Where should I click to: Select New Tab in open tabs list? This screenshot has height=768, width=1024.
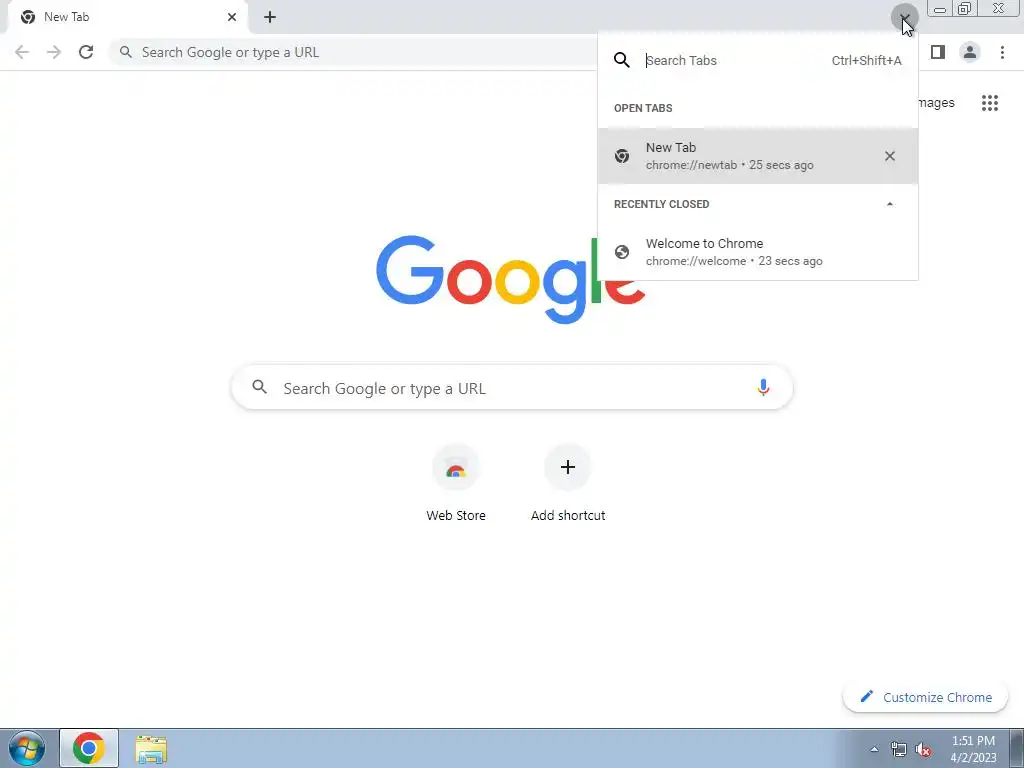[x=758, y=156]
